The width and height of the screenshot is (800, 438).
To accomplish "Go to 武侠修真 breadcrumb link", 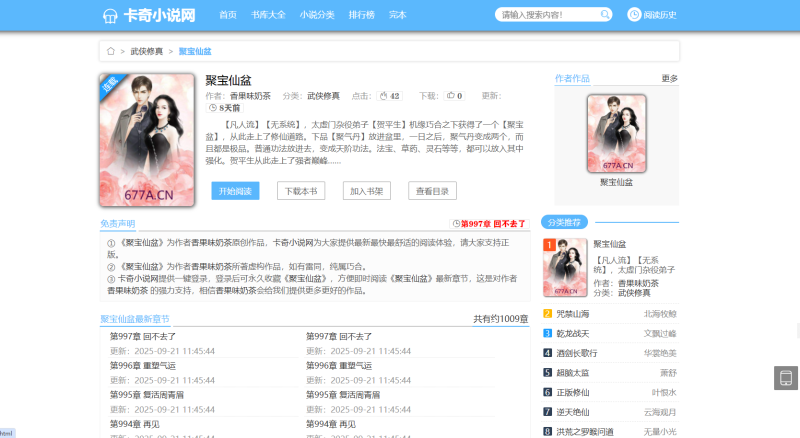I will [x=146, y=51].
